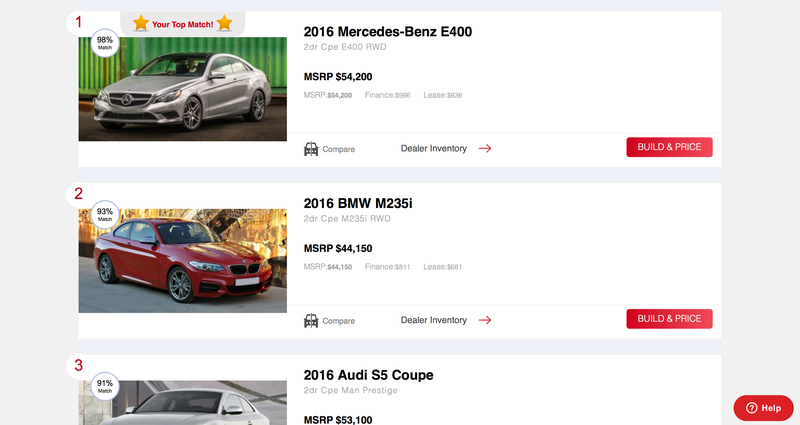Screen dimensions: 800x425
Task: Click Dealer Inventory arrow for BMW M235i
Action: coord(485,320)
